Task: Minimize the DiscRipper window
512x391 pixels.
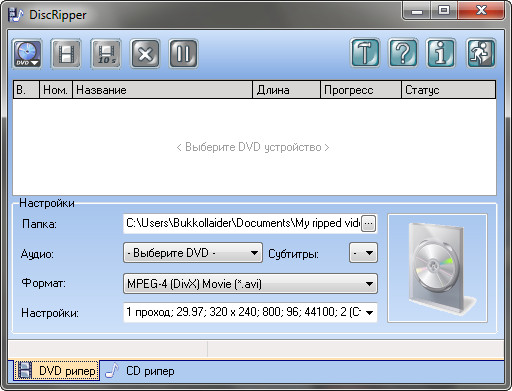Action: click(x=417, y=11)
